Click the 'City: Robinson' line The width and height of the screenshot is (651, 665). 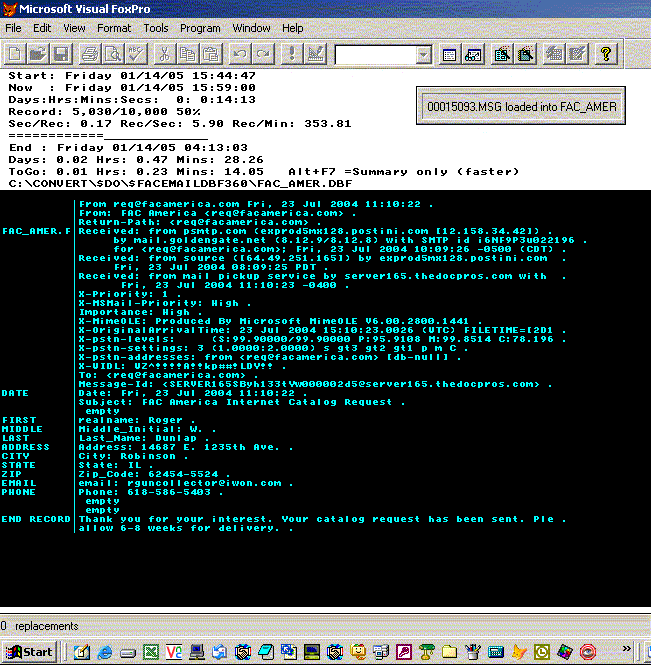[x=133, y=456]
